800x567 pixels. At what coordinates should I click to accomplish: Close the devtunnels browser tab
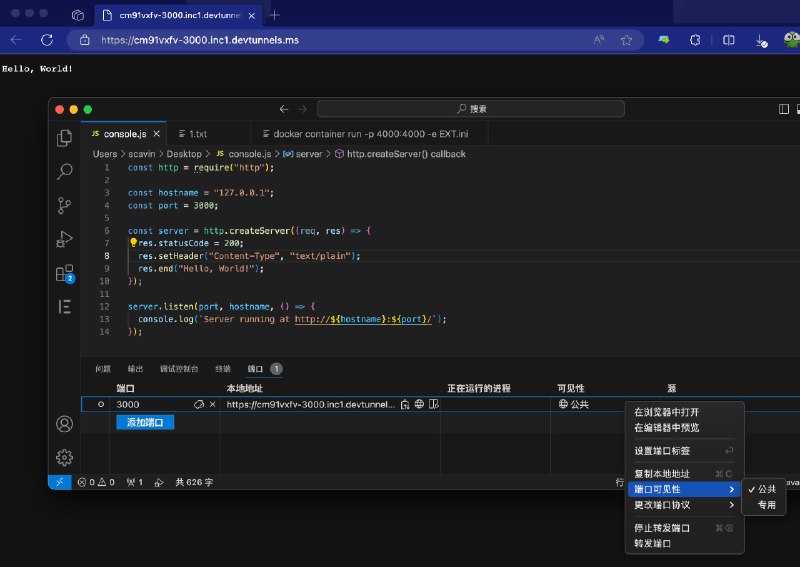pos(252,15)
